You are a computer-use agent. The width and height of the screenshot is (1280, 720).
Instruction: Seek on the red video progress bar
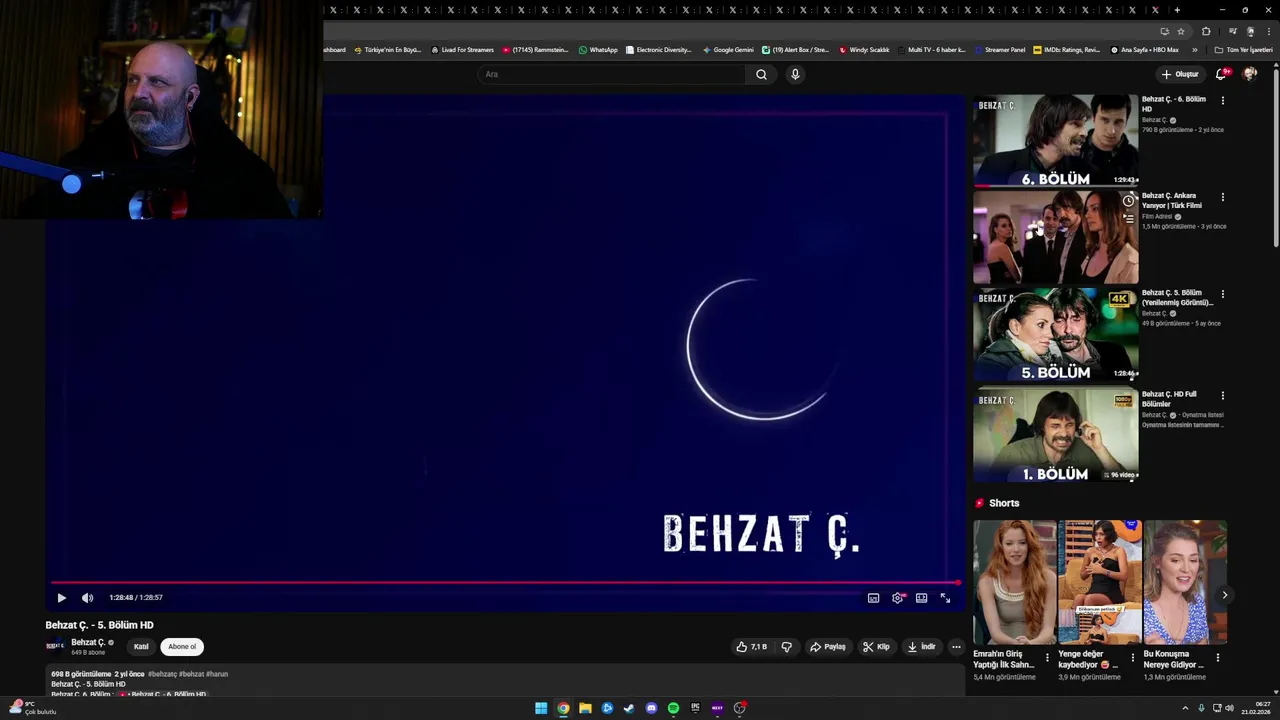[x=505, y=582]
